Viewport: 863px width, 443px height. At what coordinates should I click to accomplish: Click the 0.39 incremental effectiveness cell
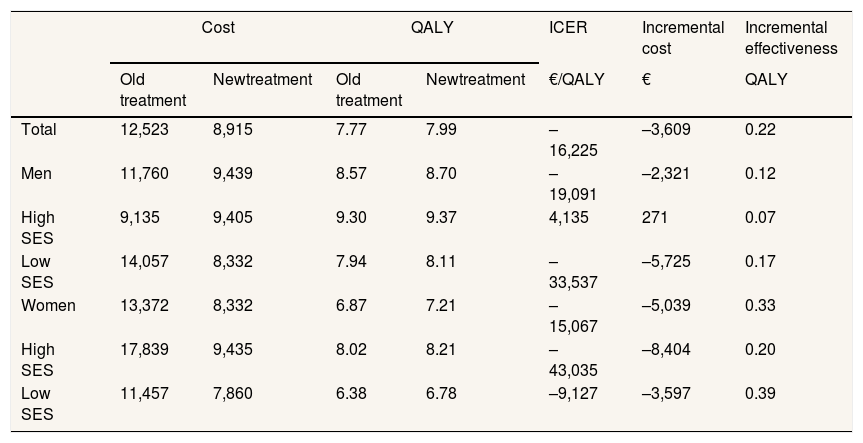pos(761,394)
